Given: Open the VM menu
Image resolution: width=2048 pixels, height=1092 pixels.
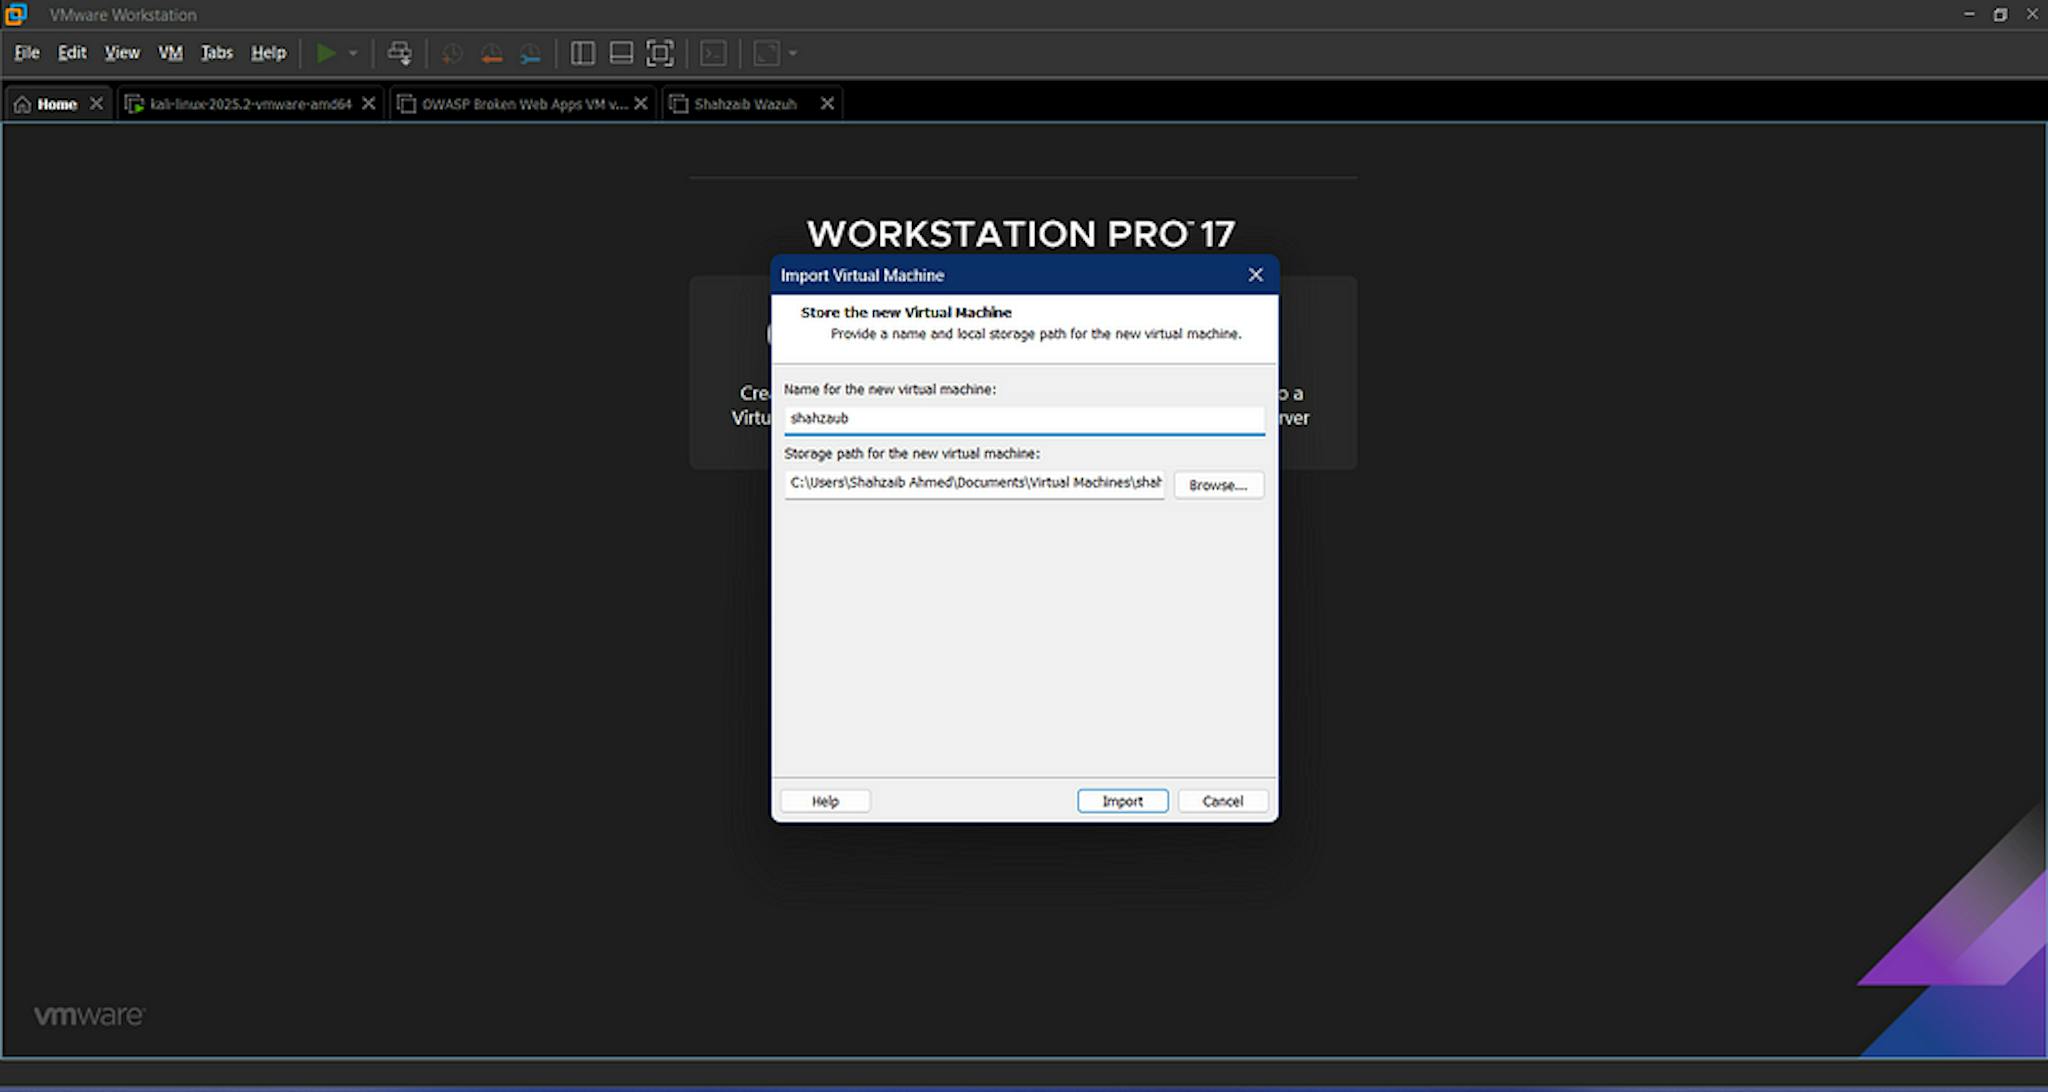Looking at the screenshot, I should pos(171,53).
